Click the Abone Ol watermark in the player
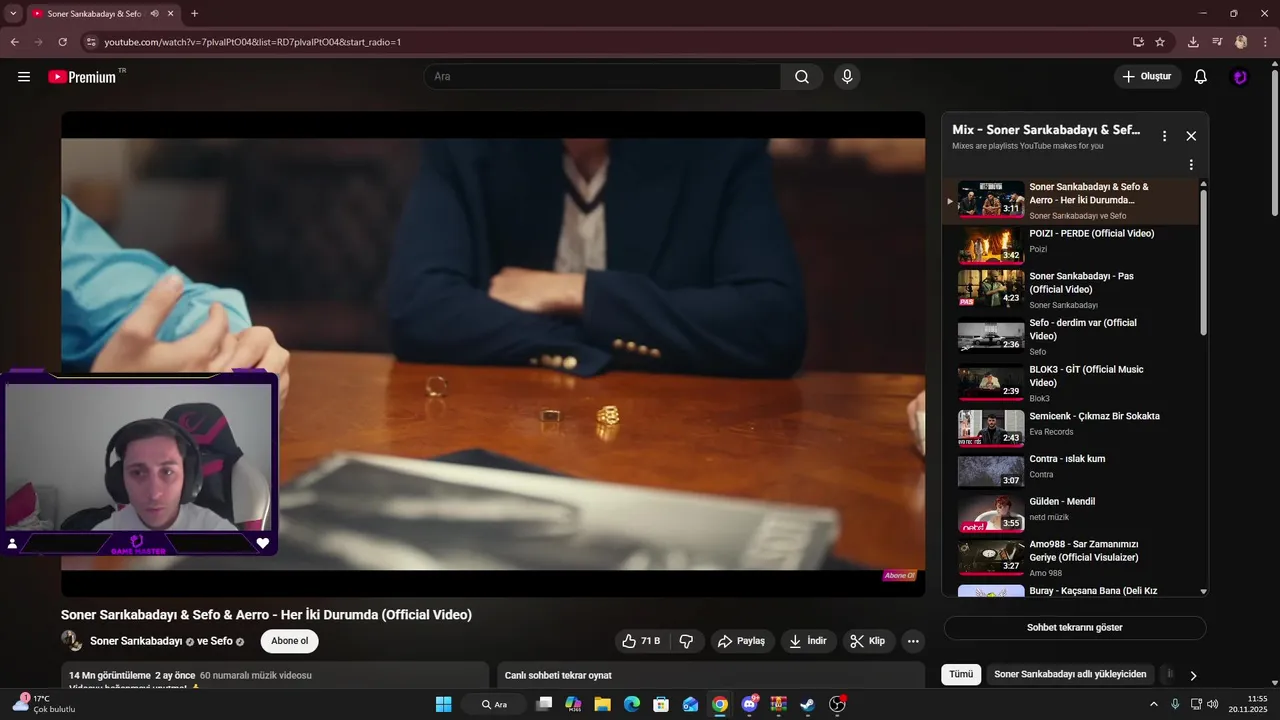The width and height of the screenshot is (1280, 720). pyautogui.click(x=899, y=576)
